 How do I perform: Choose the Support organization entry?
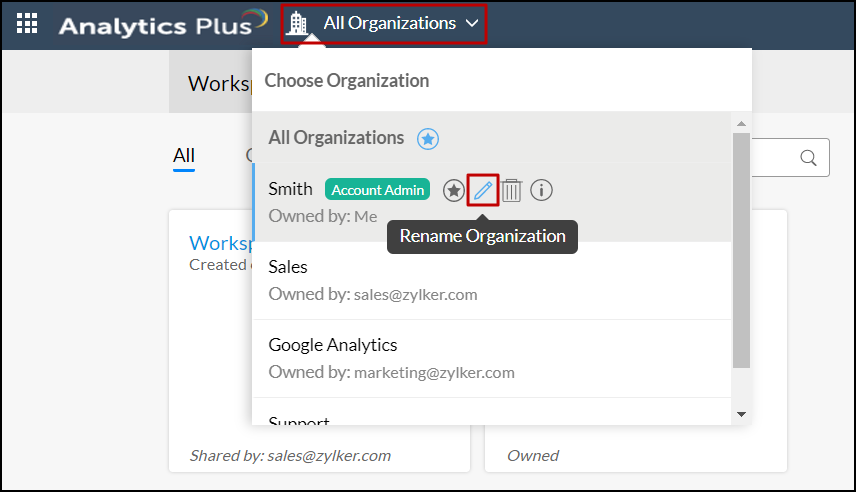[299, 421]
